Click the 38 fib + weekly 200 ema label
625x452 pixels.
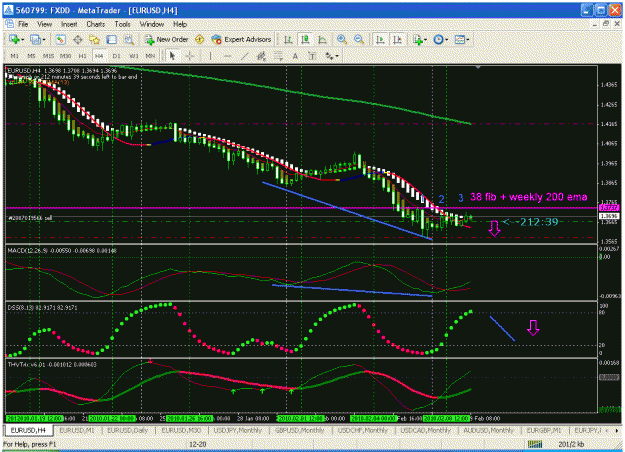tap(529, 197)
